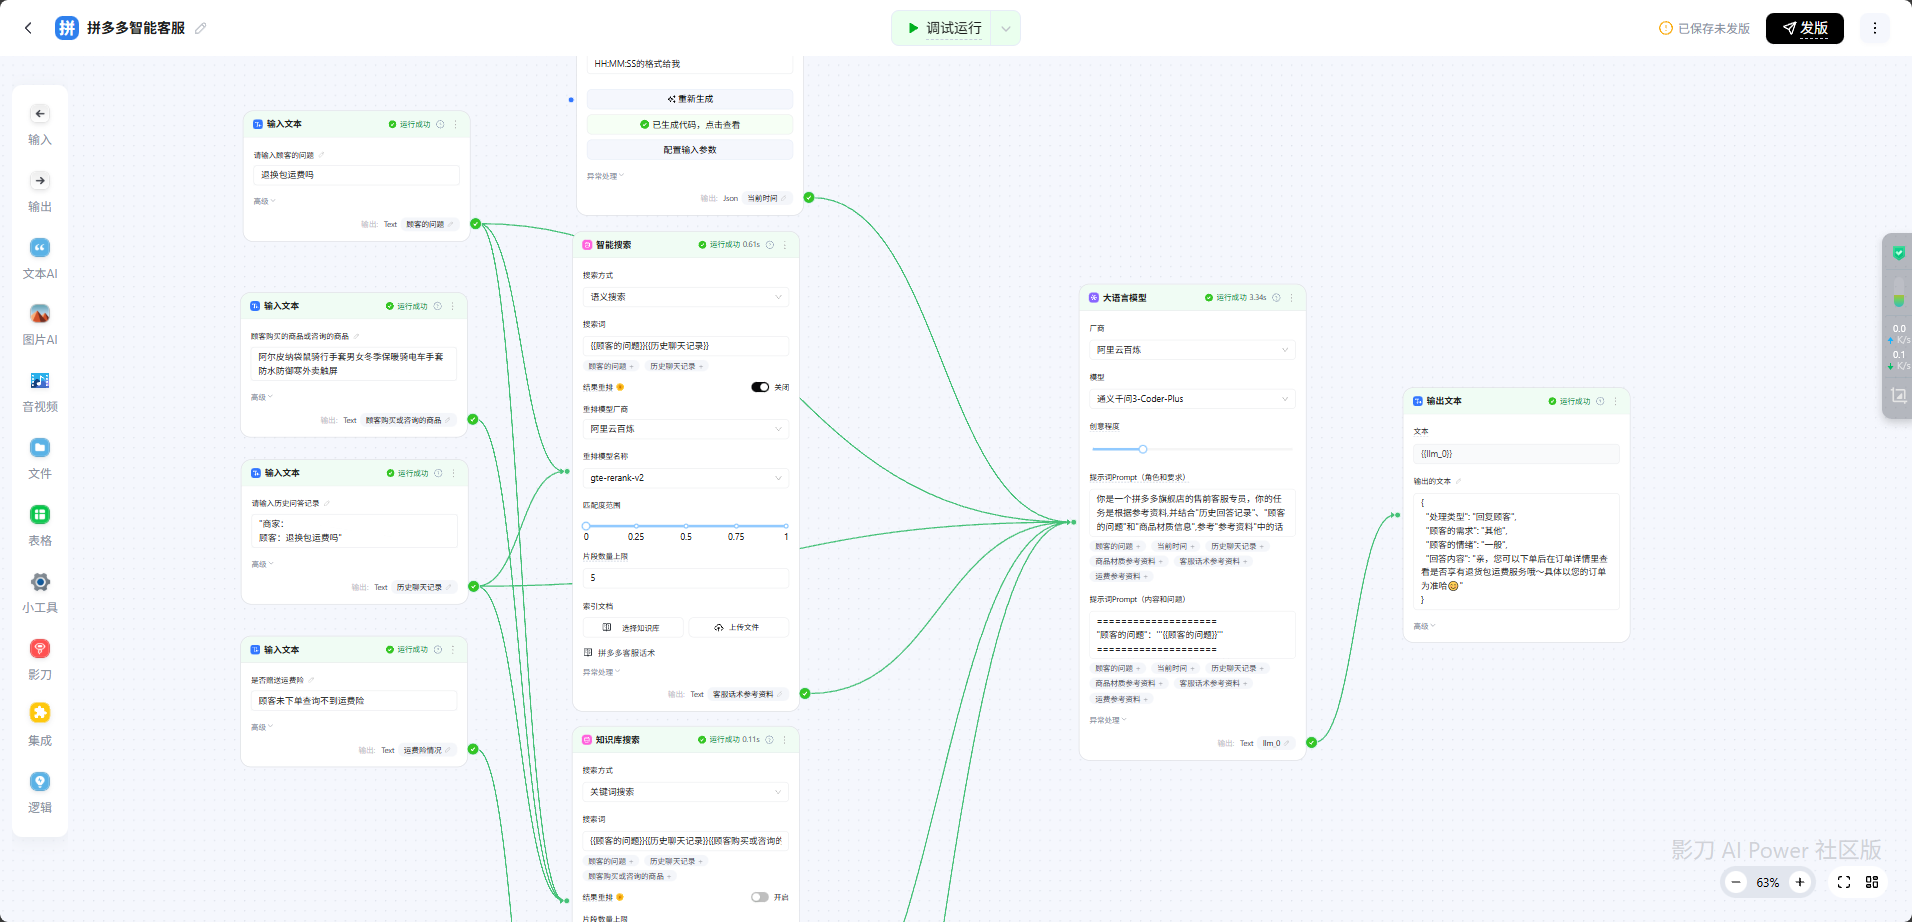Click 选择知识库 in 智能搜索 node
Image resolution: width=1912 pixels, height=922 pixels.
click(634, 627)
